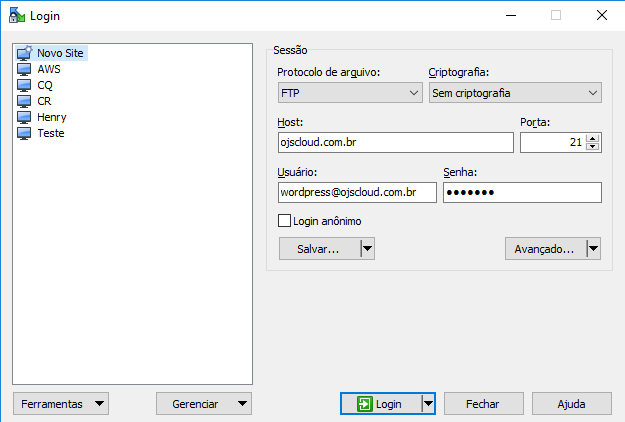Click the Host field with ojscloud.com.br

tap(395, 142)
